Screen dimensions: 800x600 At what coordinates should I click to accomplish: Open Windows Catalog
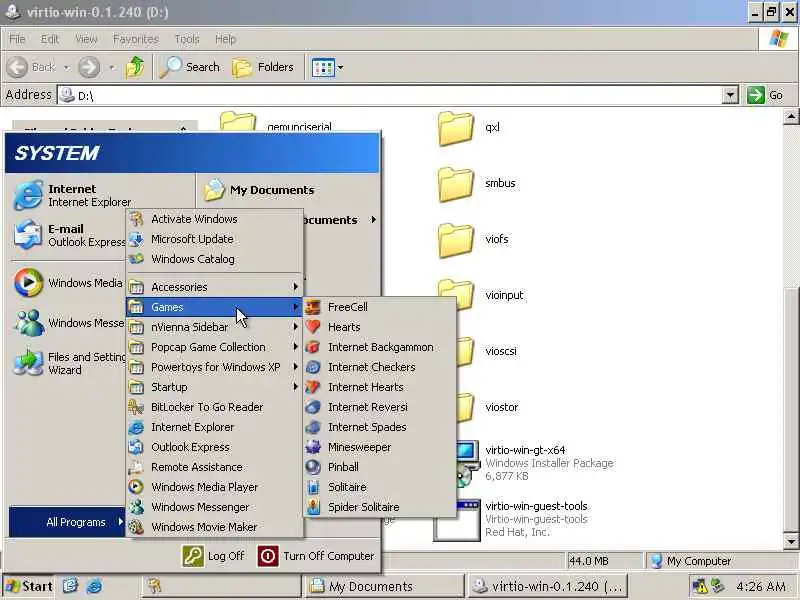coord(214,259)
